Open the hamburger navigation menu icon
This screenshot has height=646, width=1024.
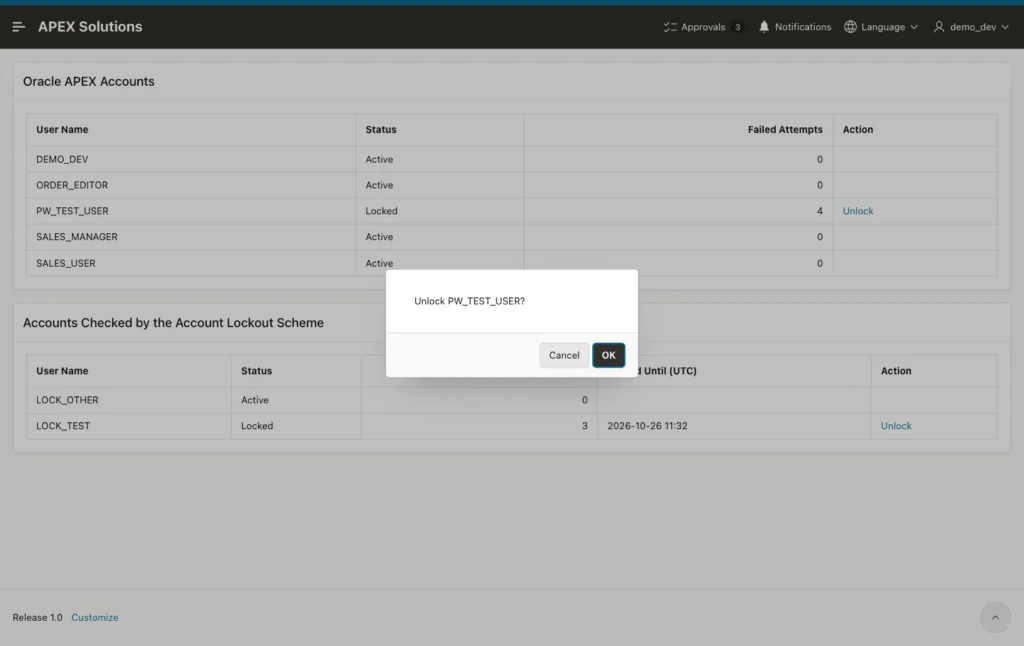pyautogui.click(x=18, y=27)
